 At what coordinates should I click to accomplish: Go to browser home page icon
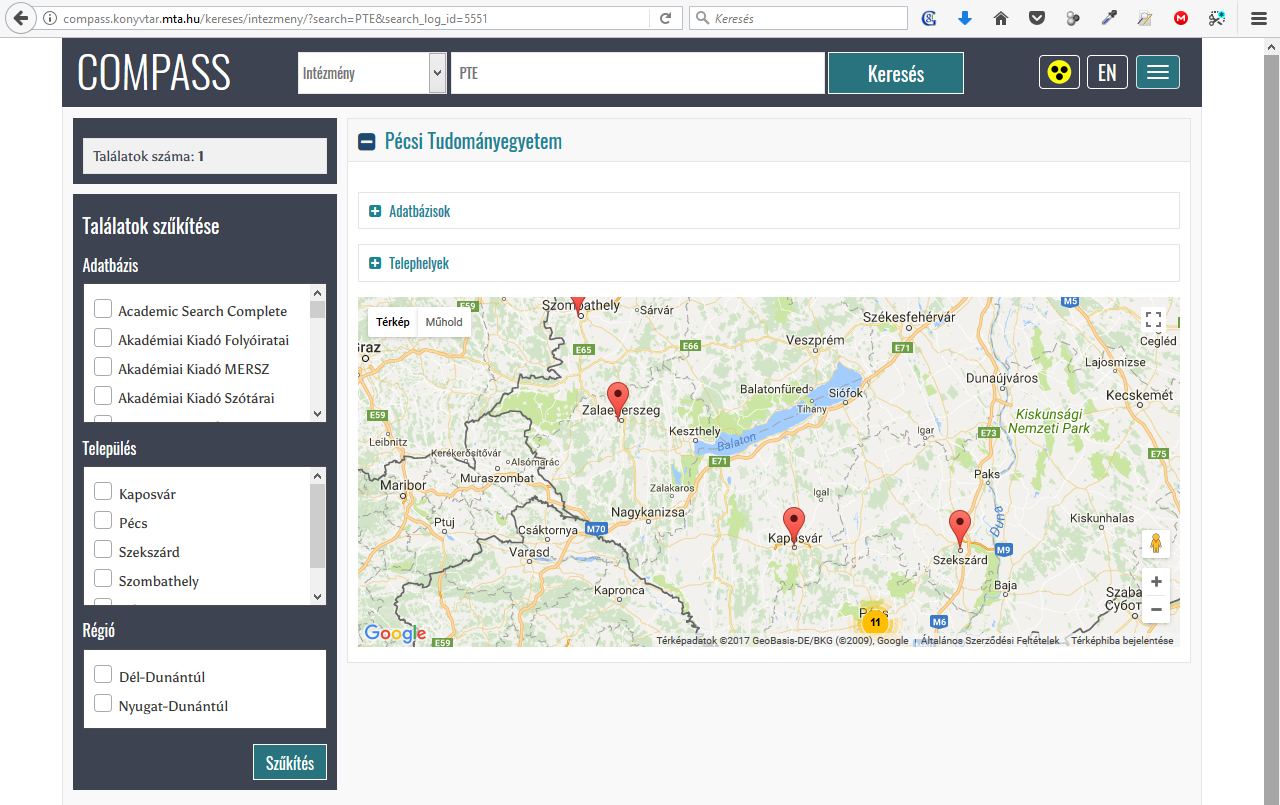click(x=1001, y=18)
